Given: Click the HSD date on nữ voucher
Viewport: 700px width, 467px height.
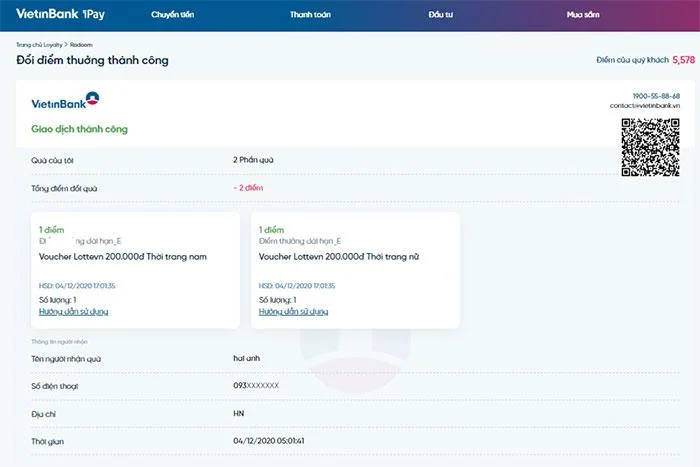Looking at the screenshot, I should tap(297, 286).
